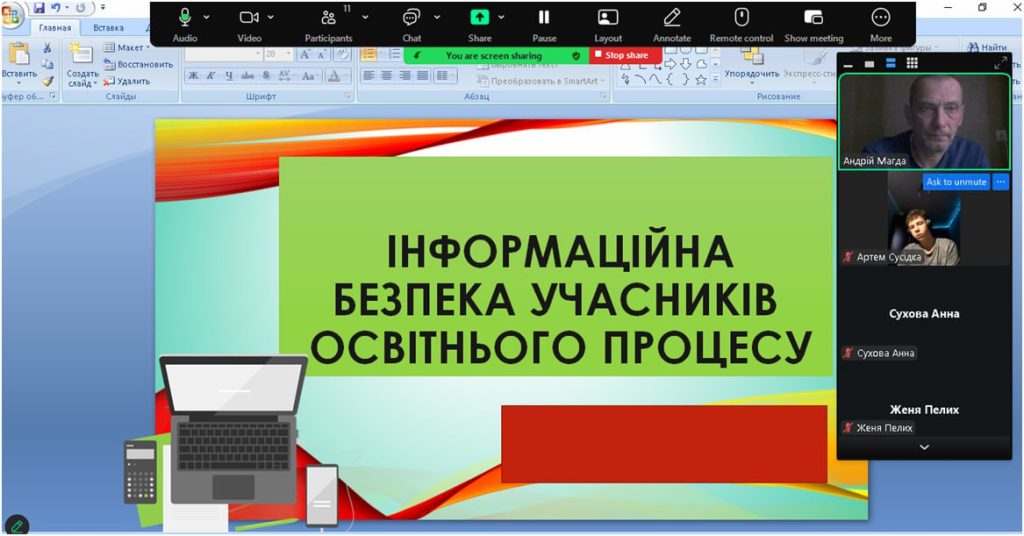Open the Layout options icon
The height and width of the screenshot is (536, 1024).
[x=608, y=18]
